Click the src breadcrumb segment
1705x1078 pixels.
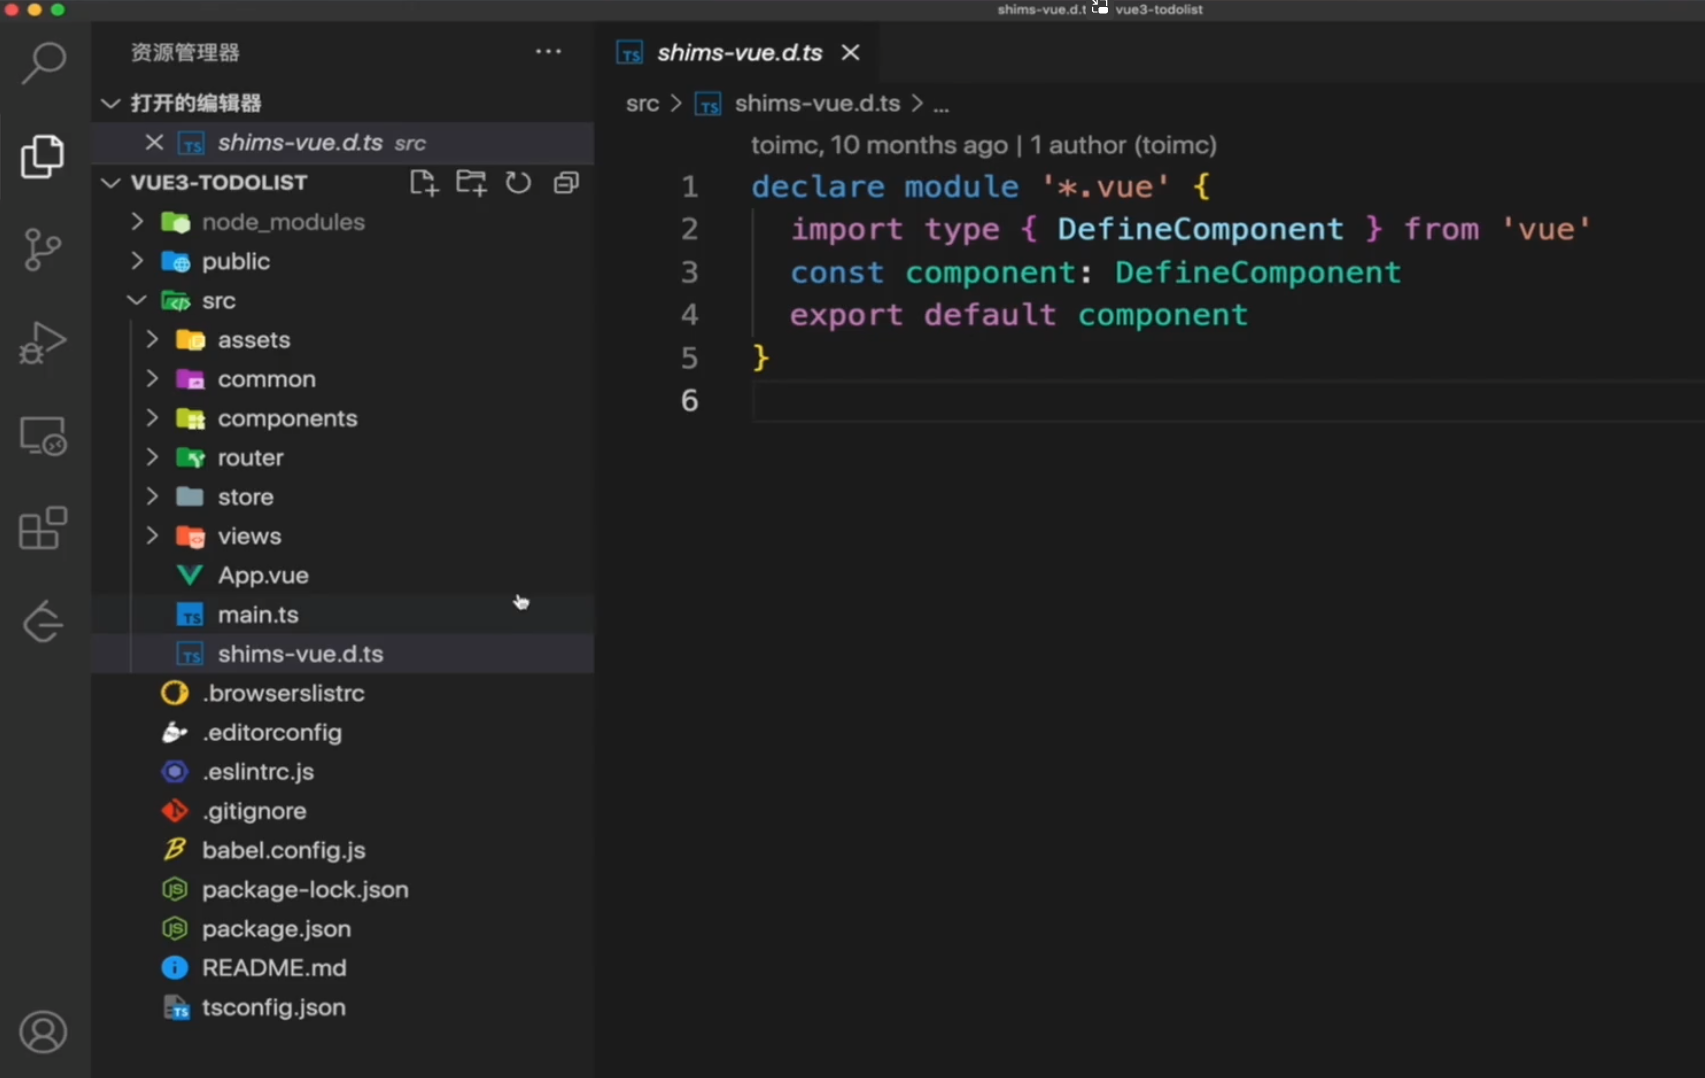[642, 103]
